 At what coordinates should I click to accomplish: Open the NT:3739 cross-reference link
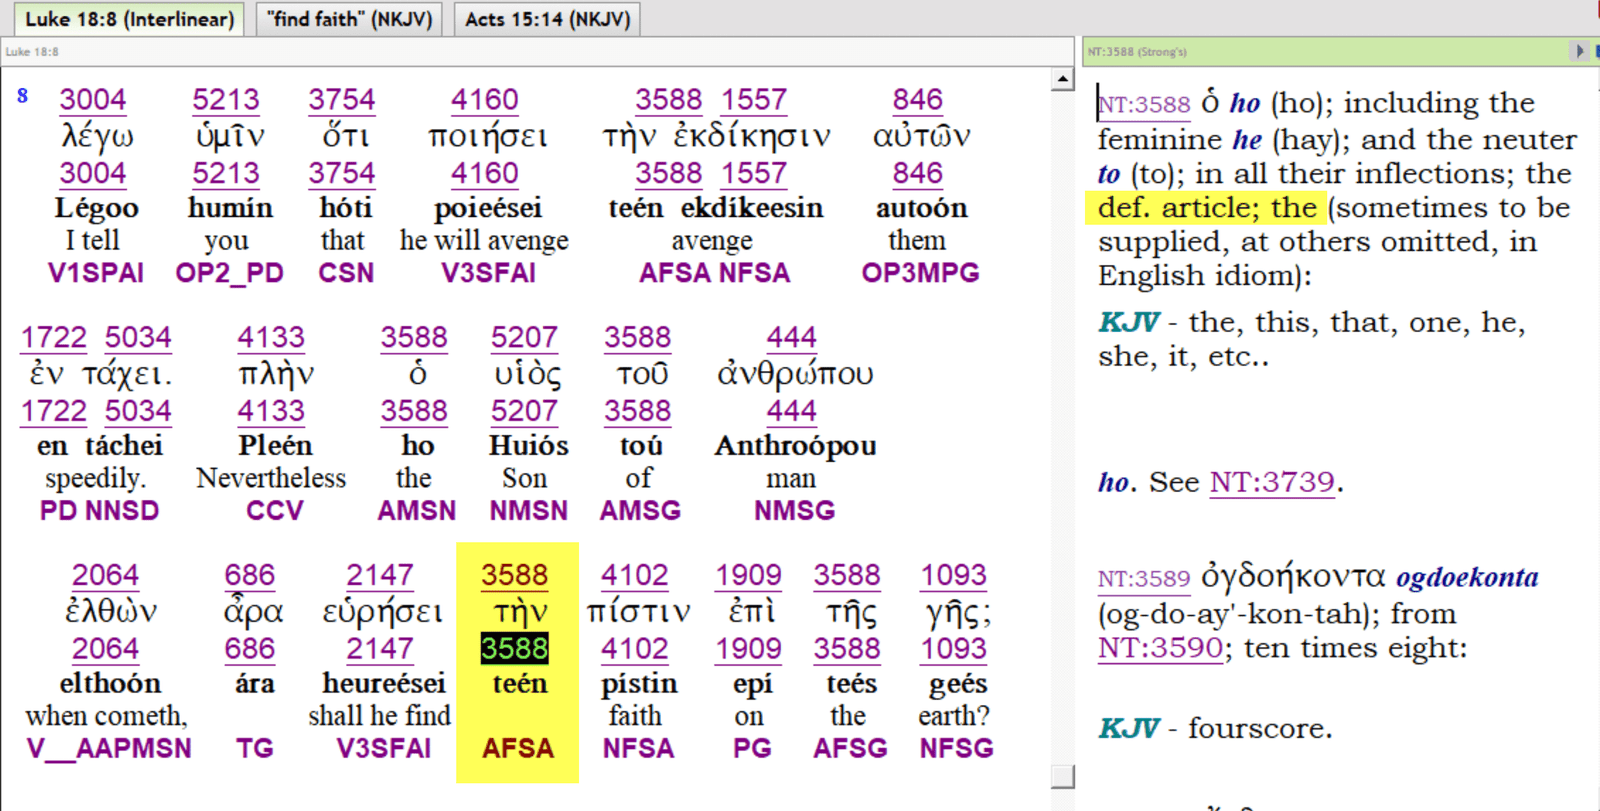click(1272, 482)
